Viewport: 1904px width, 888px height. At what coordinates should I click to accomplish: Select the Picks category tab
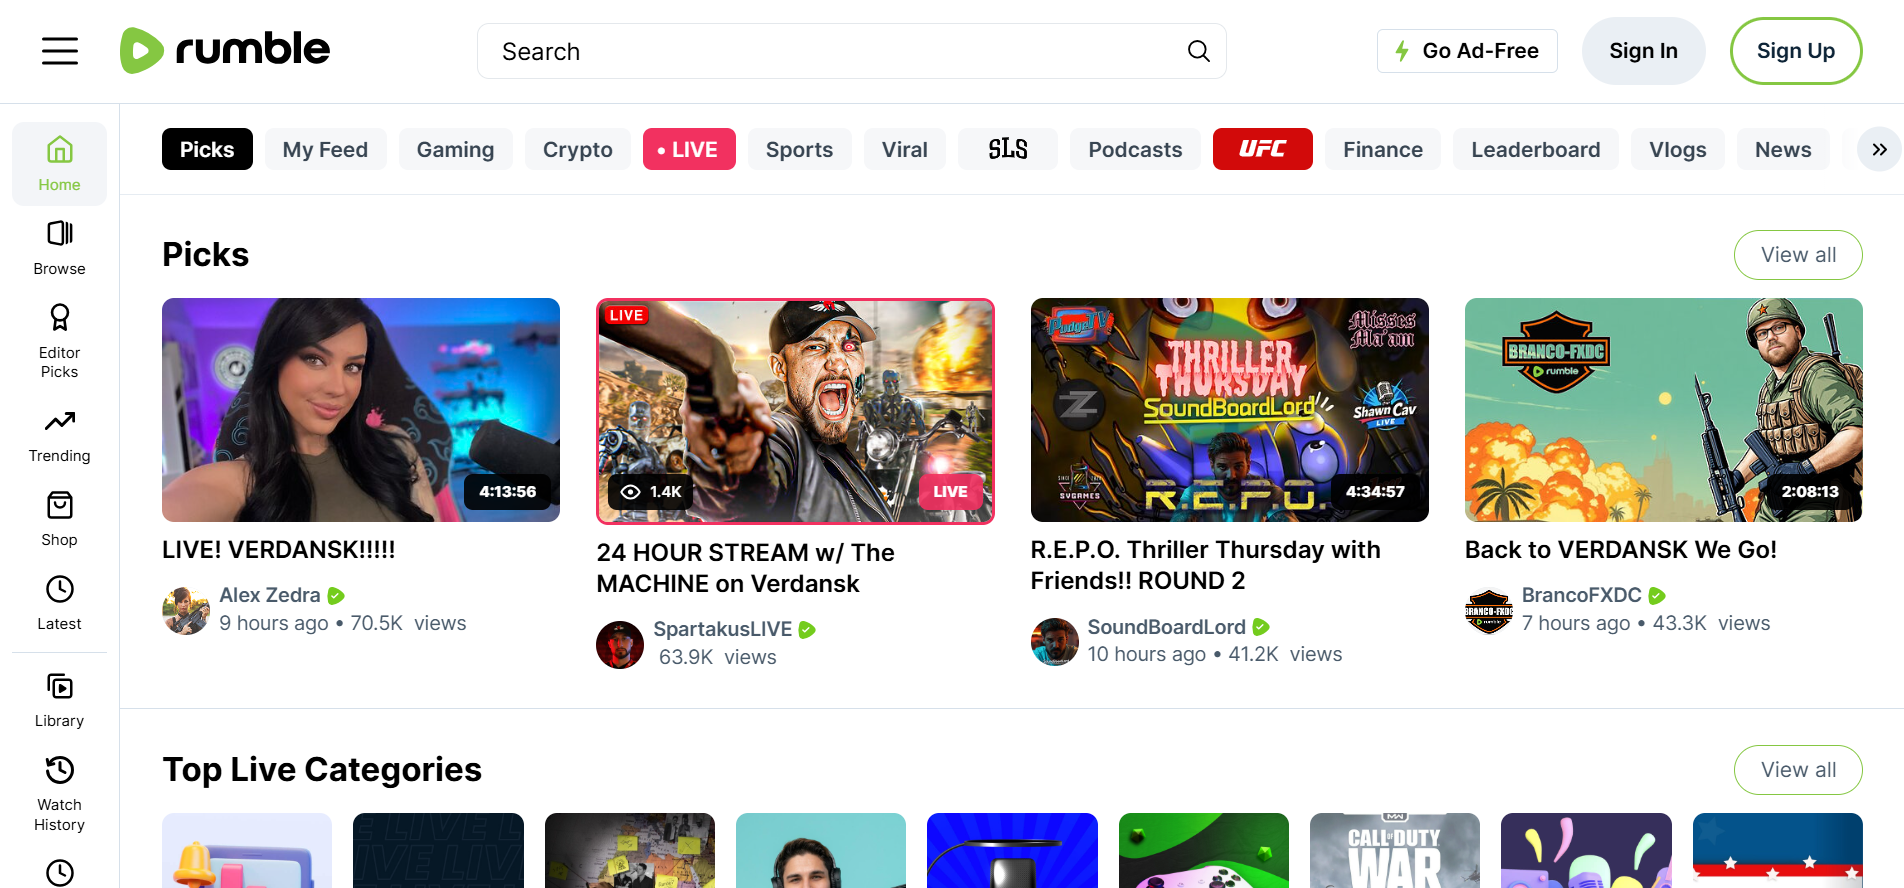pos(207,149)
